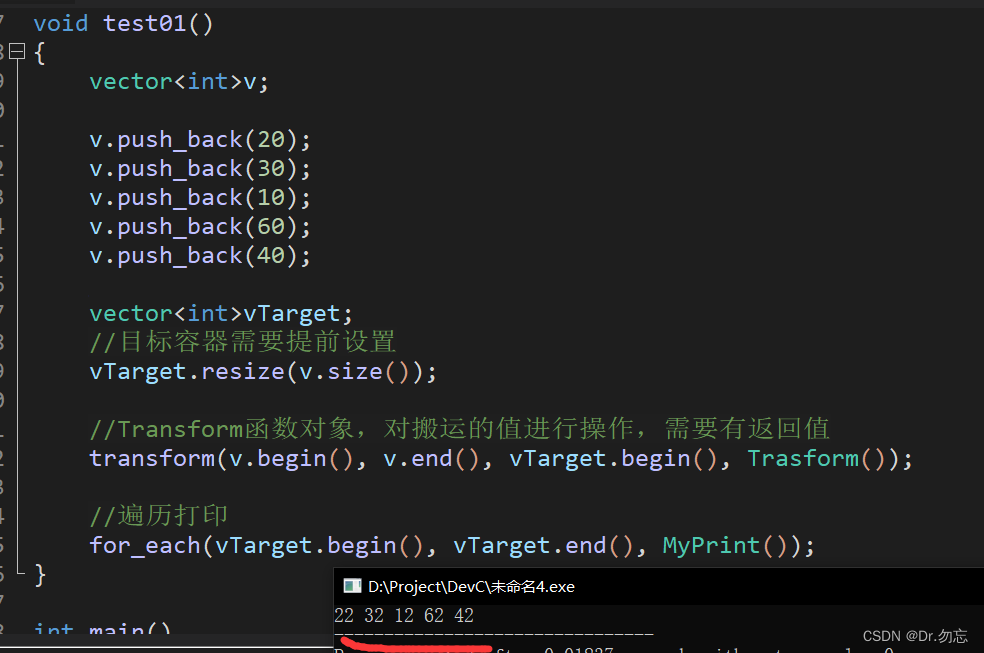Screen dimensions: 984x653
Task: Click the console output line 22 32 12 62 42
Action: click(404, 615)
